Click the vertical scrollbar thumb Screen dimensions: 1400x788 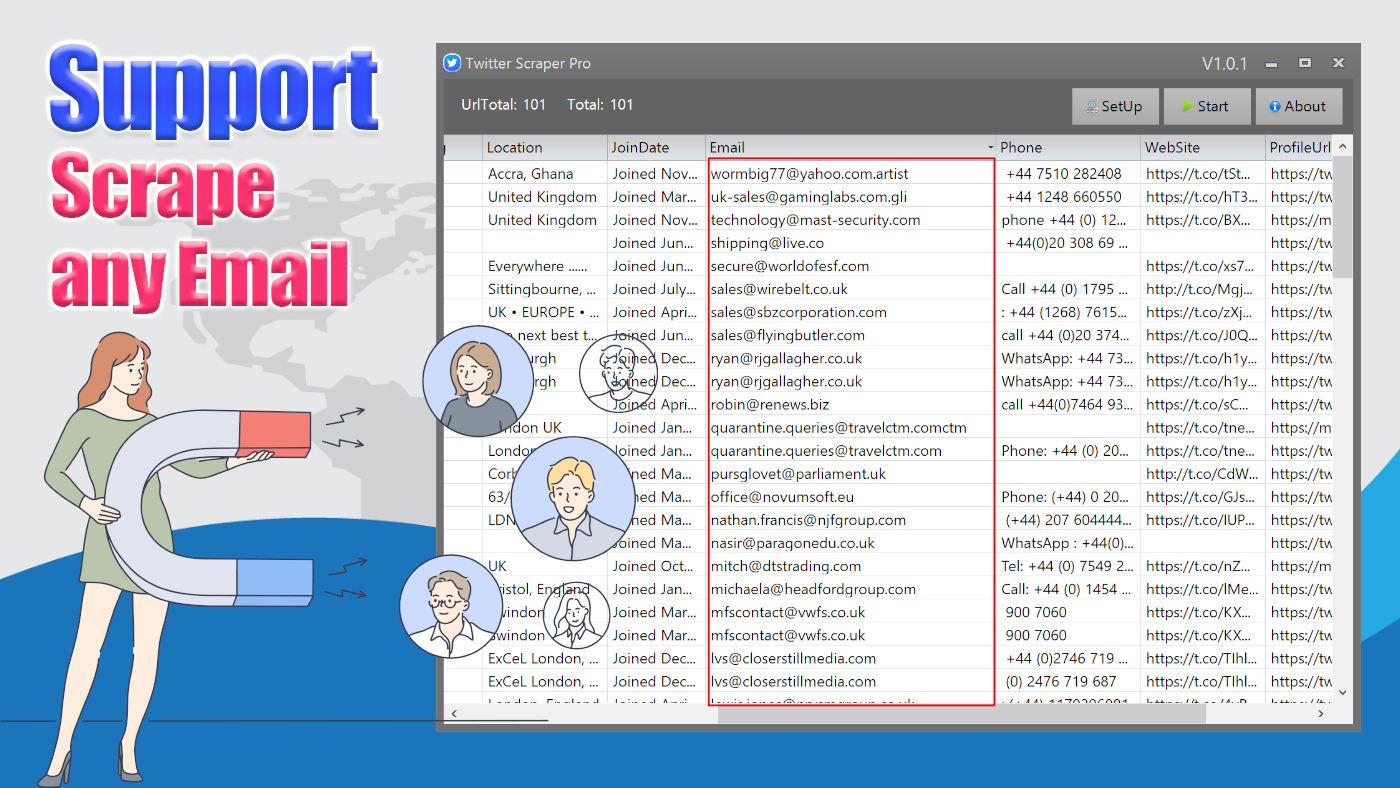pyautogui.click(x=1342, y=218)
